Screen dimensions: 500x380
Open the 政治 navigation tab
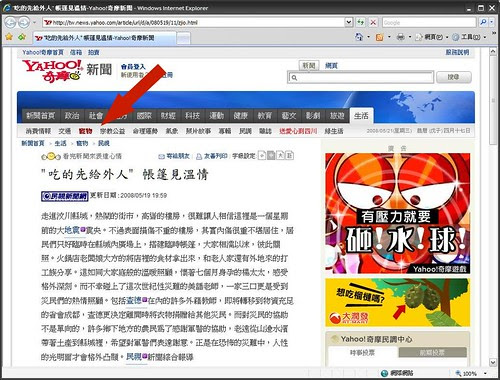(x=72, y=116)
